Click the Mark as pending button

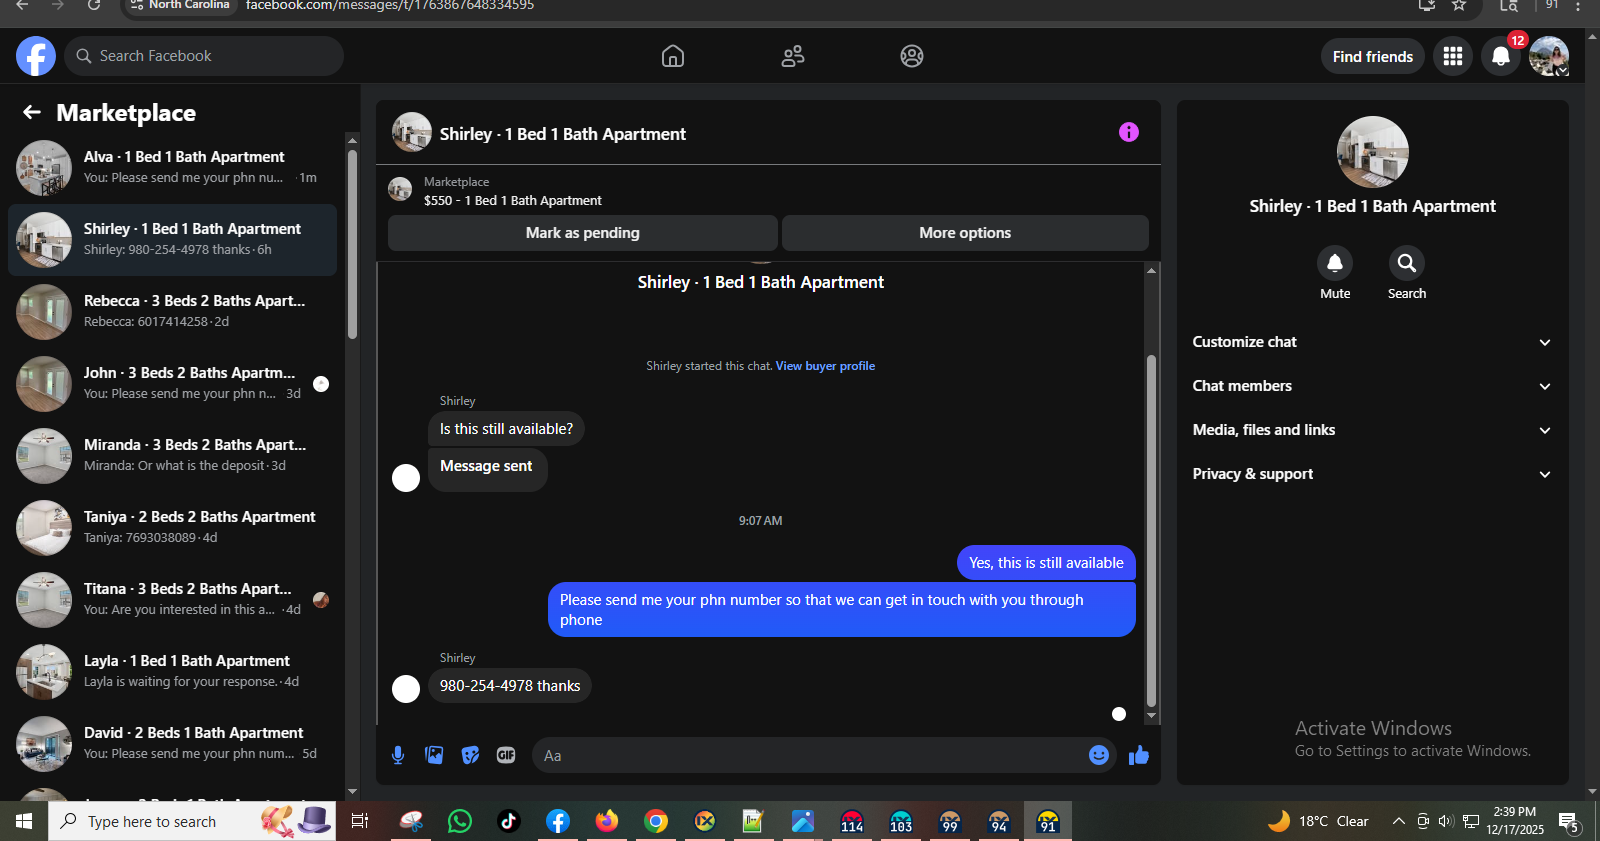583,233
